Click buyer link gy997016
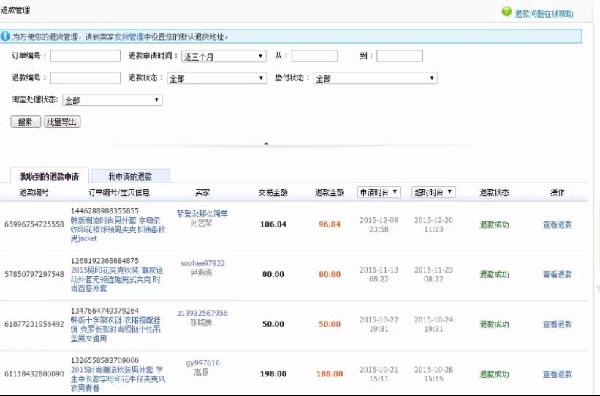The width and height of the screenshot is (600, 396). (202, 363)
